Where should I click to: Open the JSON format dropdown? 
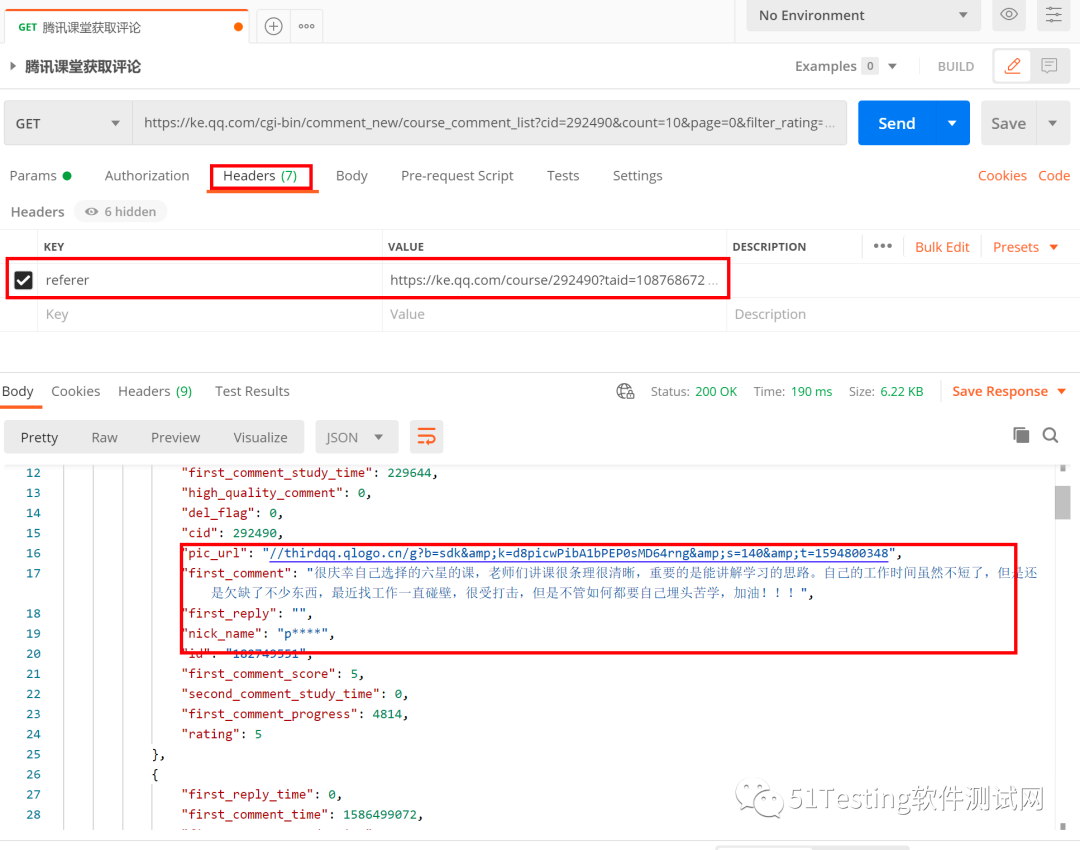355,437
